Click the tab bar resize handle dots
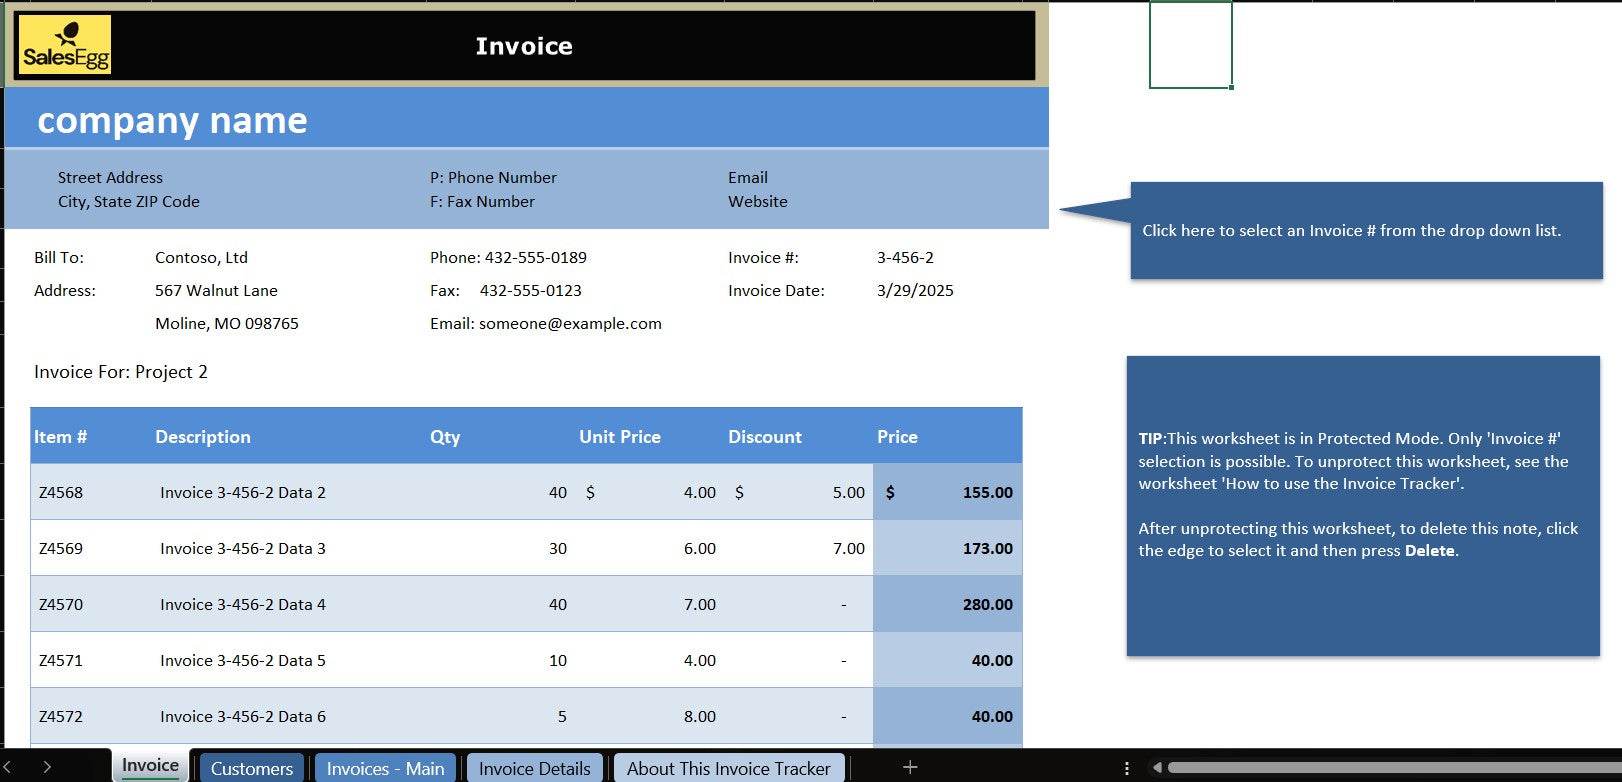 point(1127,768)
